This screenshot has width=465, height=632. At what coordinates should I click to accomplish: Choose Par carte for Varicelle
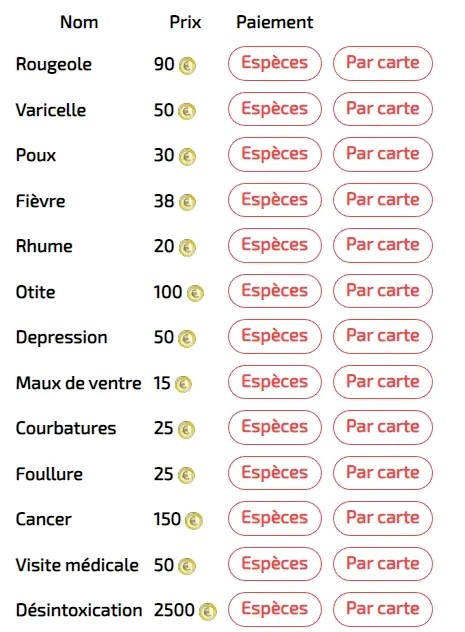click(383, 109)
